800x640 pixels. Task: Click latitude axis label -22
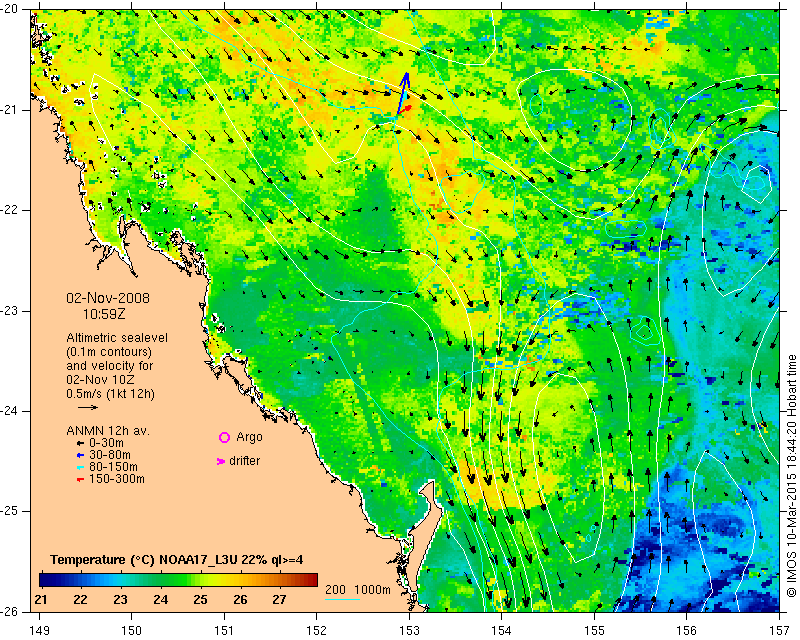[9, 210]
